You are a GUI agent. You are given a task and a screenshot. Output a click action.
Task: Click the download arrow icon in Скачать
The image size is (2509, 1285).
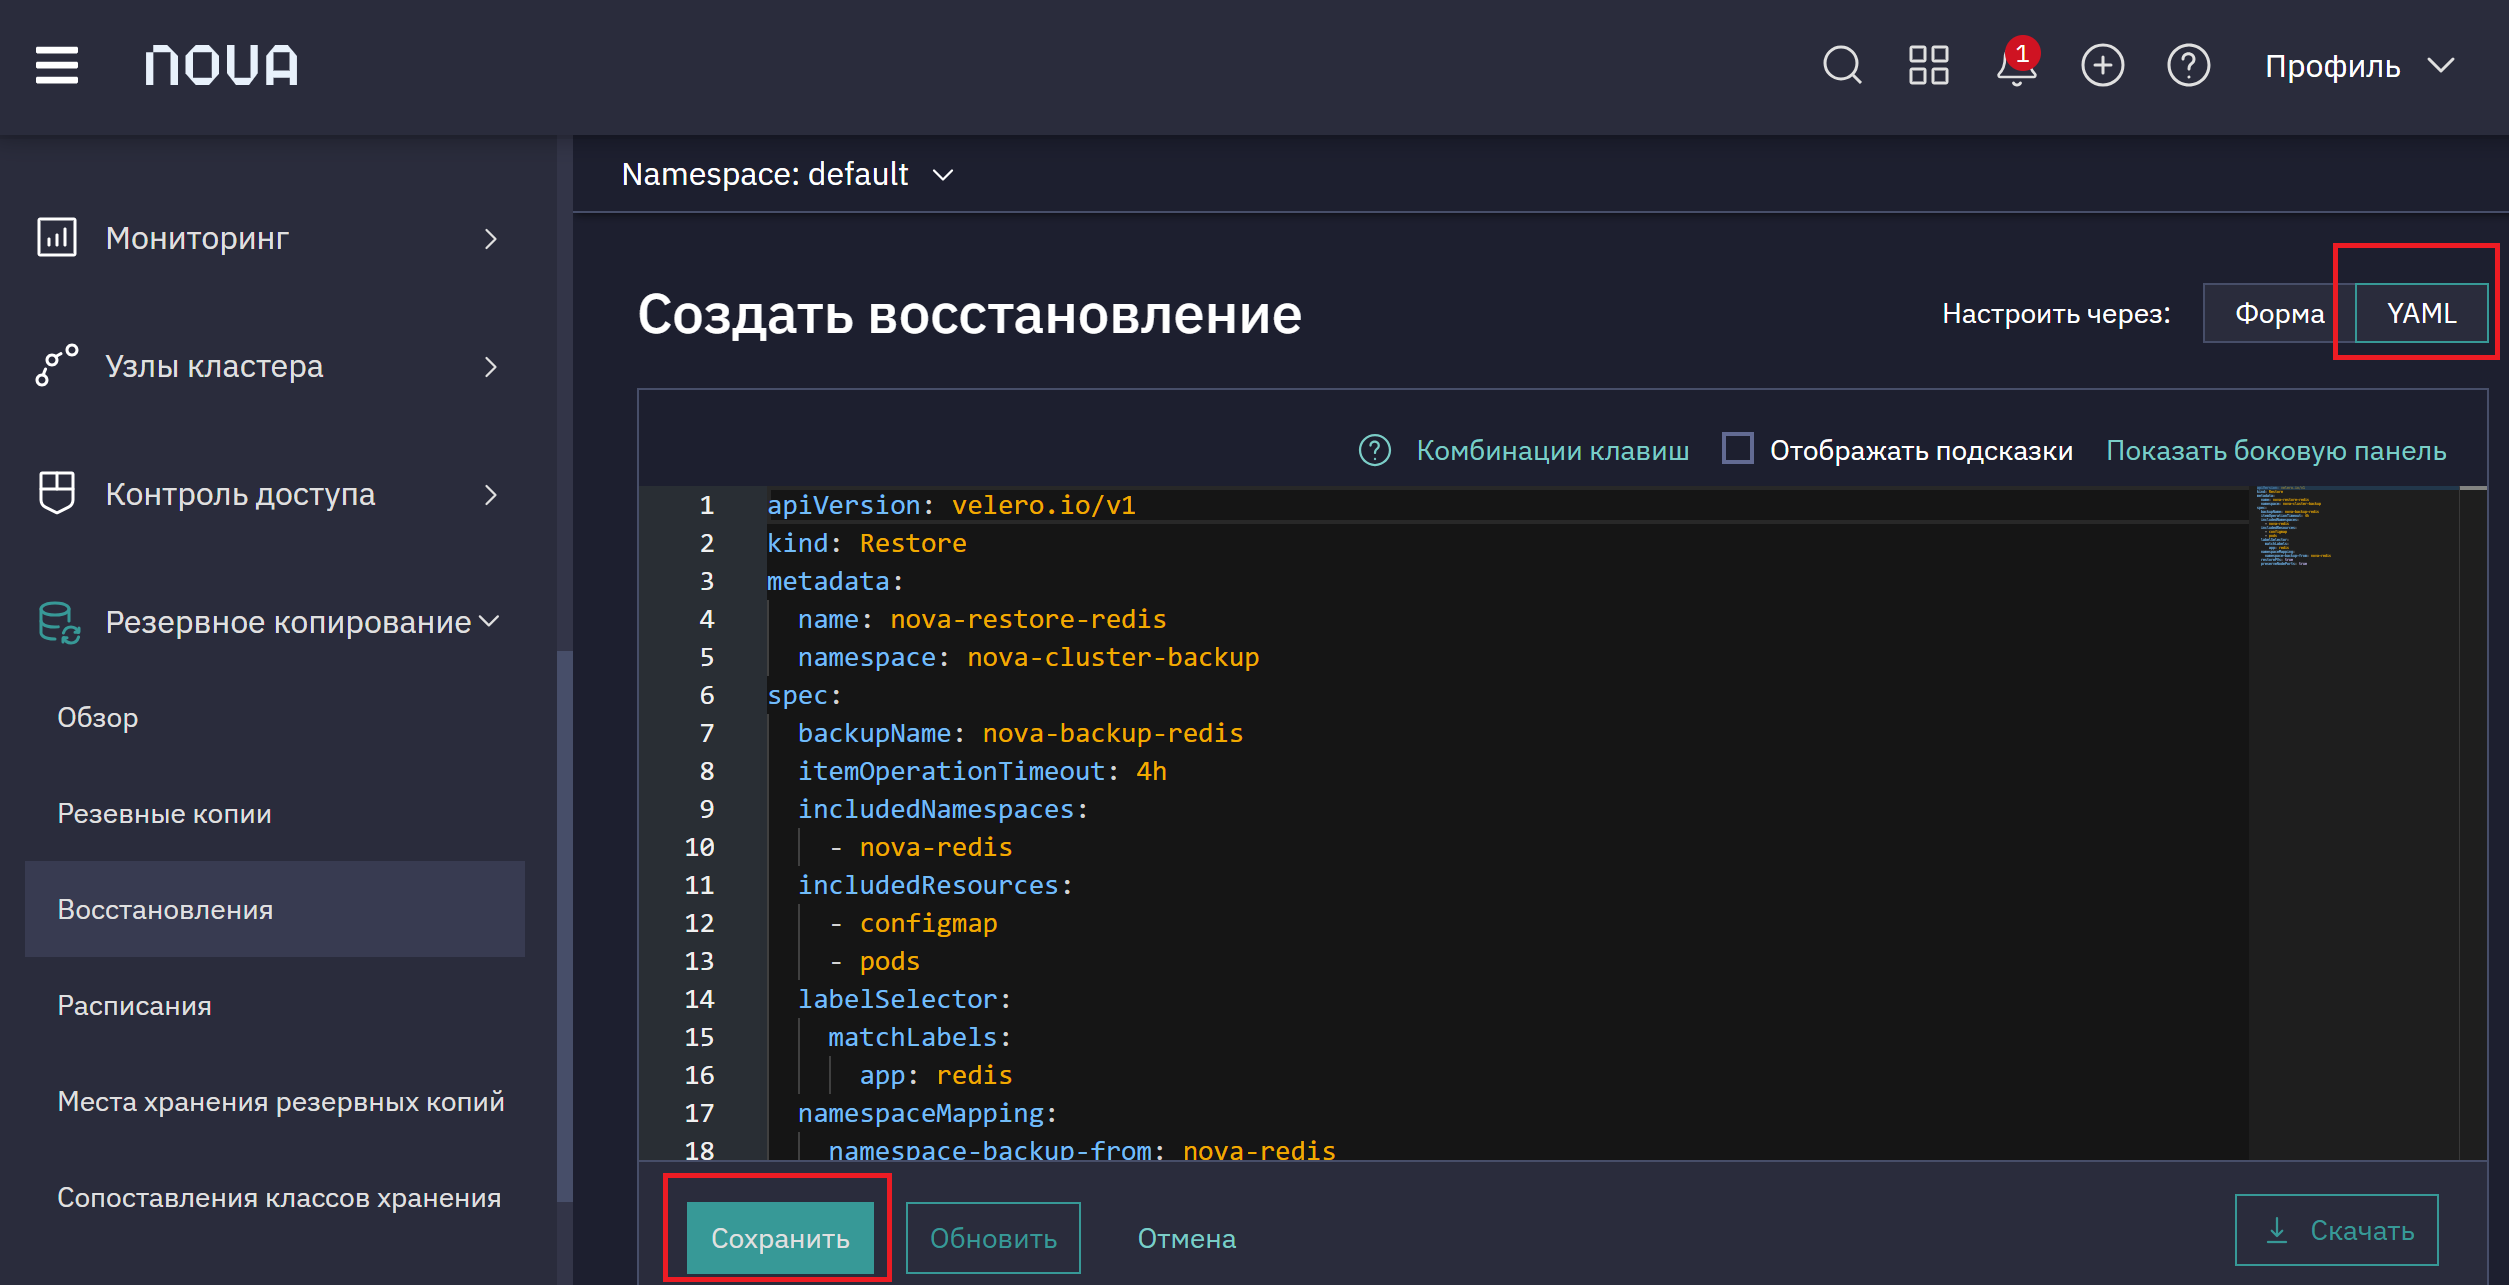(x=2277, y=1230)
